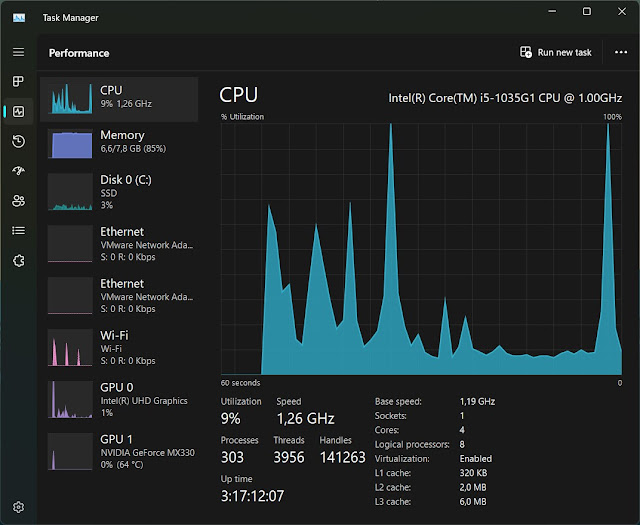Open the three-dot more options menu
640x525 pixels.
point(621,52)
